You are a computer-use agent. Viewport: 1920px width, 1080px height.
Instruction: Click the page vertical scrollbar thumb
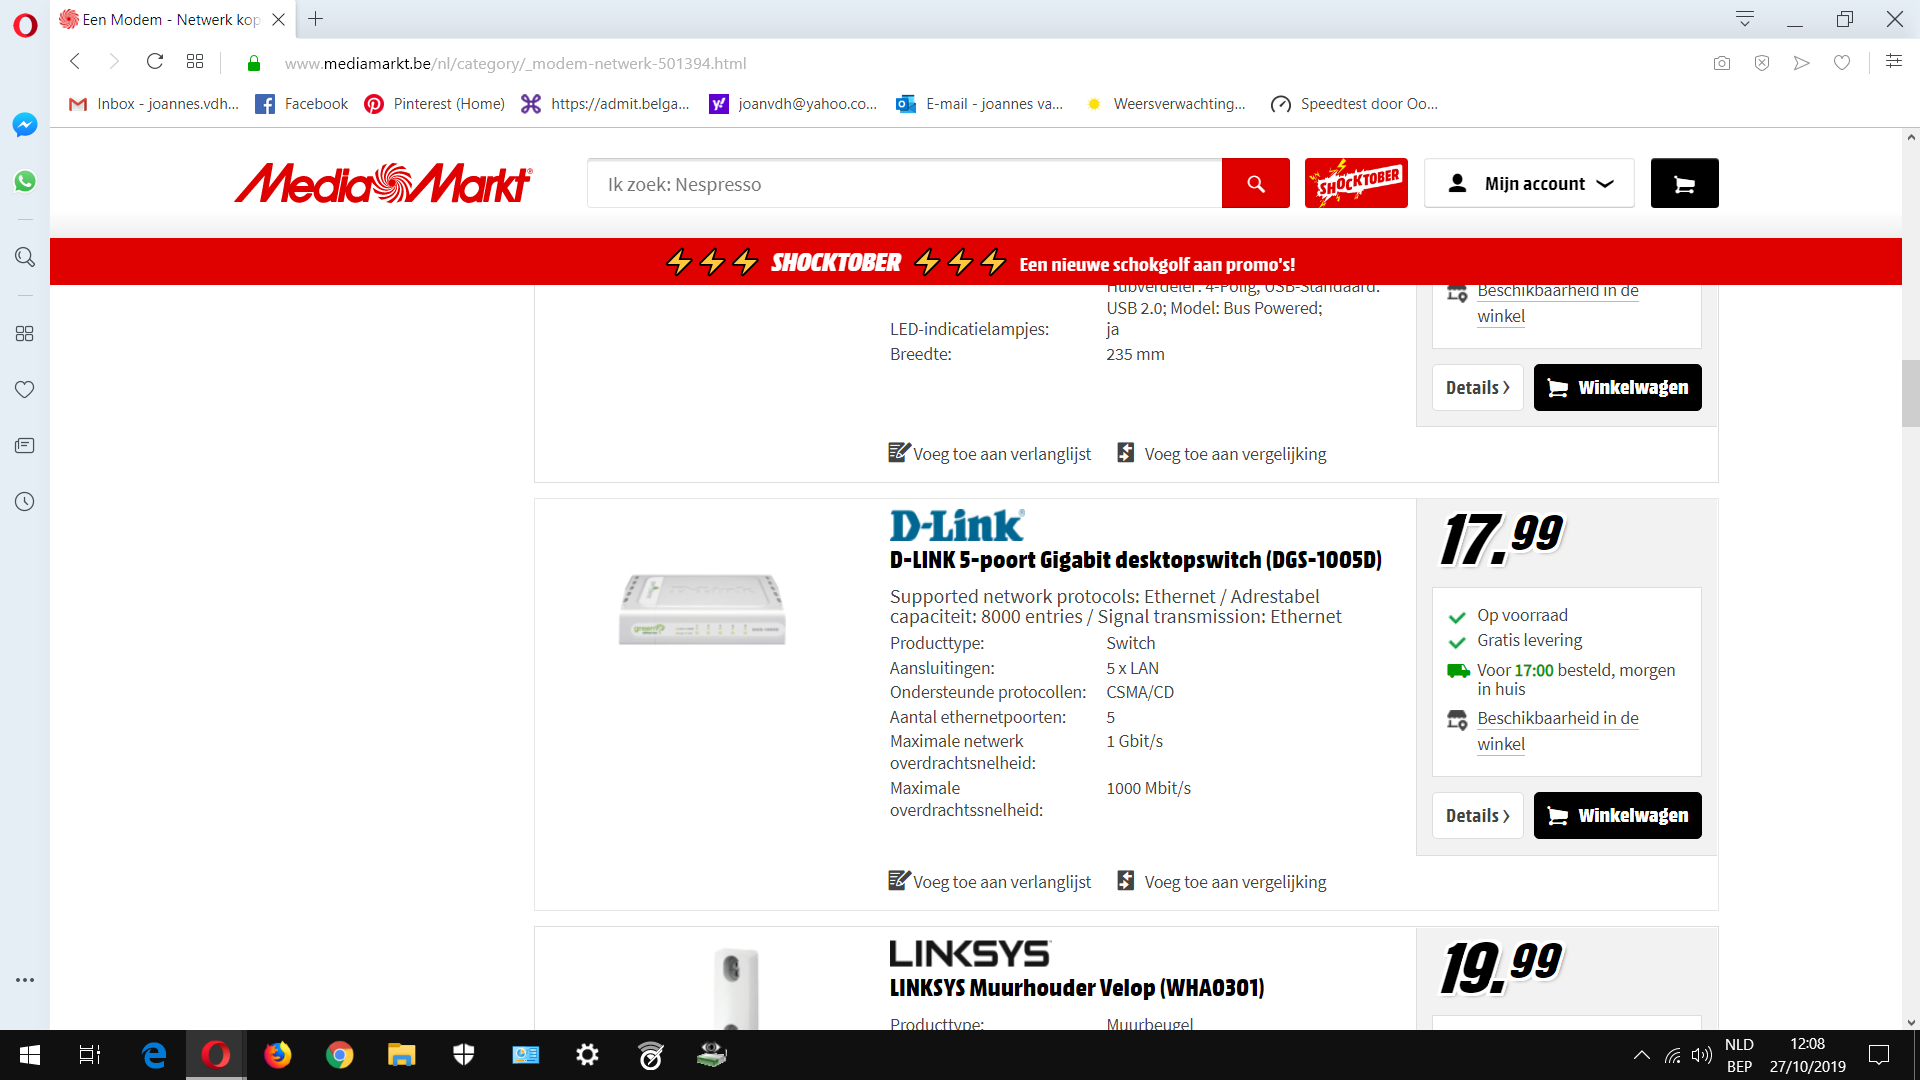tap(1911, 393)
